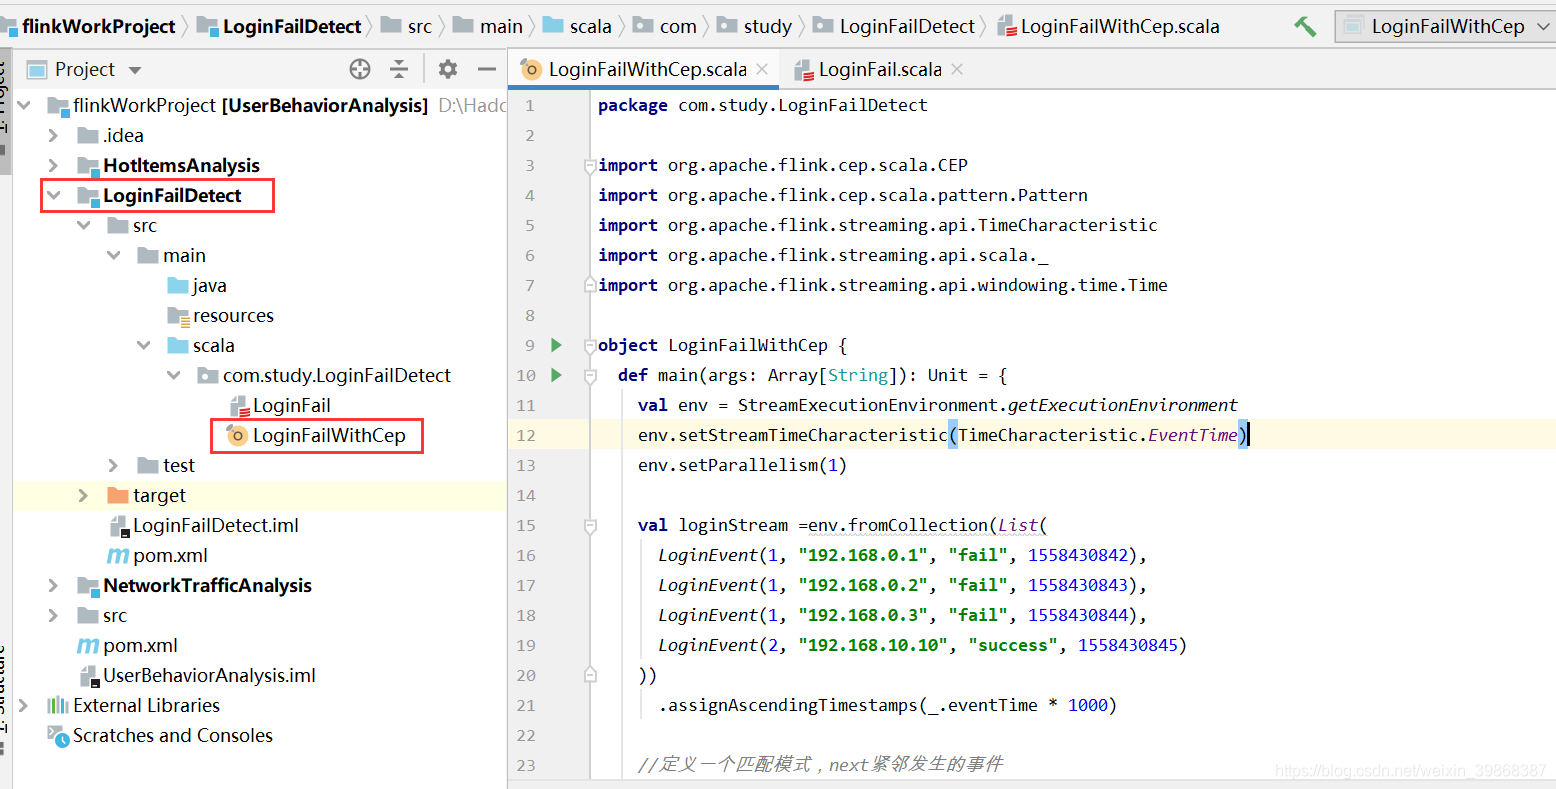Expand the .idea folder
1556x789 pixels.
pos(54,135)
